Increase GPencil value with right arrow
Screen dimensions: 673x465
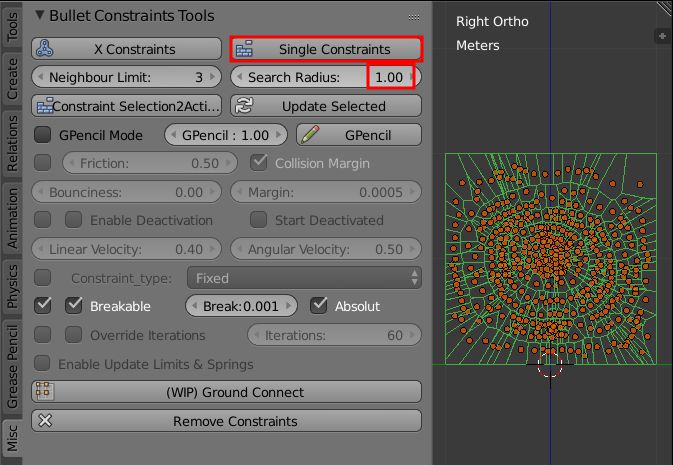point(279,134)
